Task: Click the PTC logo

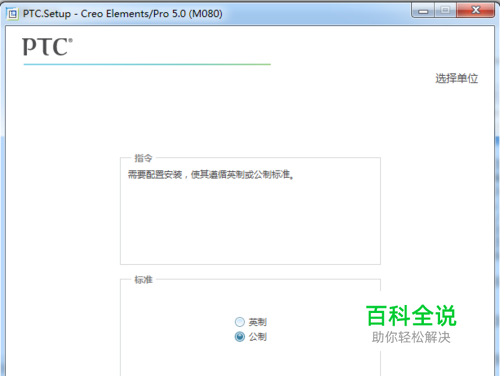Action: (47, 47)
